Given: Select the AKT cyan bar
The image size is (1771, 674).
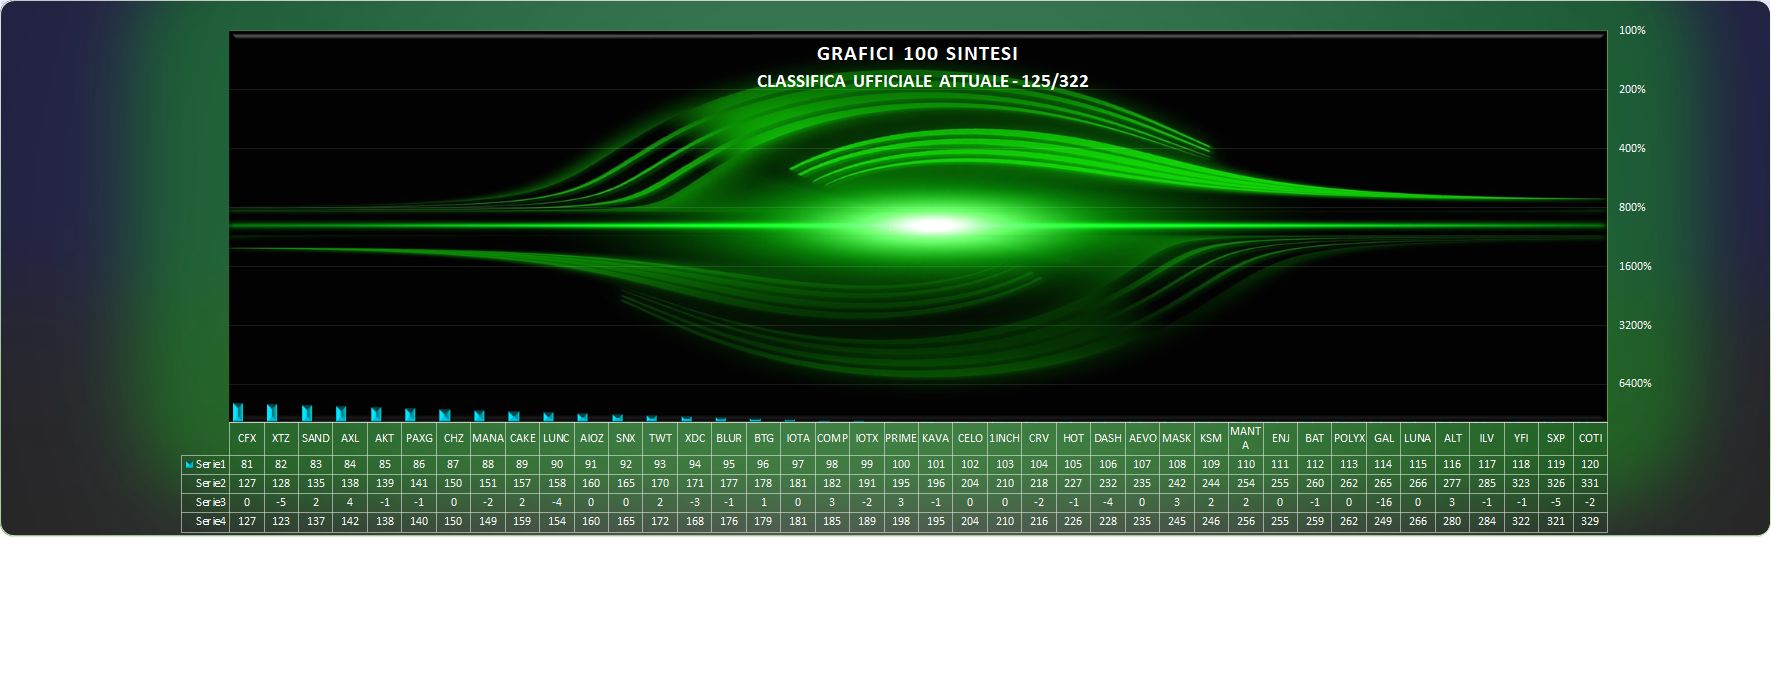Looking at the screenshot, I should coord(376,414).
